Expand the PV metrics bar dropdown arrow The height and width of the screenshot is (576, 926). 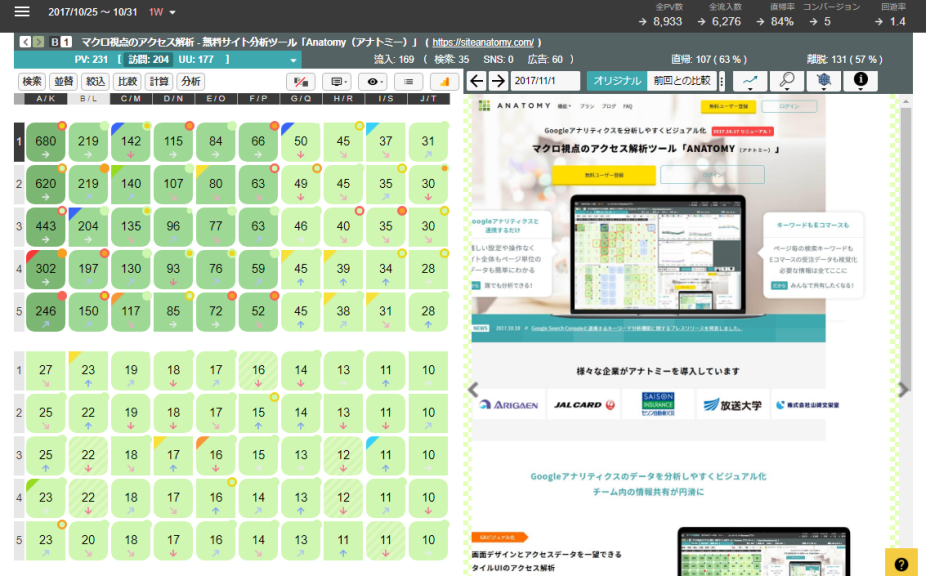[x=293, y=60]
